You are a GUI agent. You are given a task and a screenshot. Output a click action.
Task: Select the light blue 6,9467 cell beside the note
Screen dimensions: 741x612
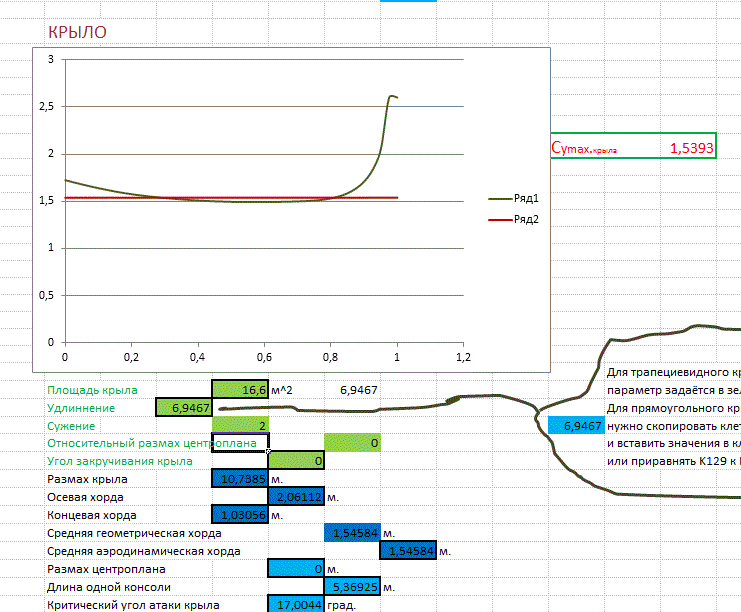coord(576,425)
